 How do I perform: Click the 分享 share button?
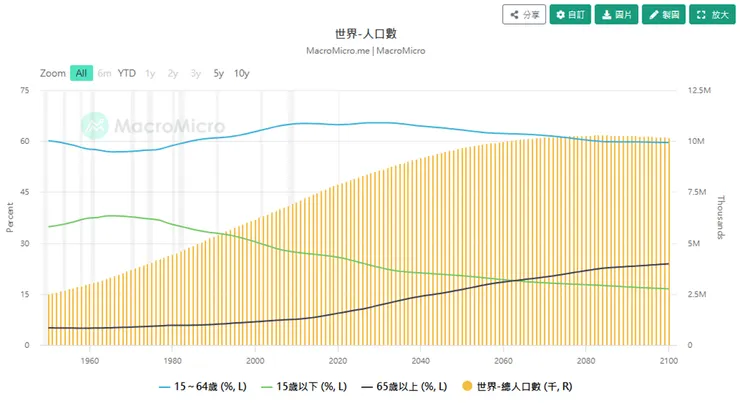tap(523, 15)
